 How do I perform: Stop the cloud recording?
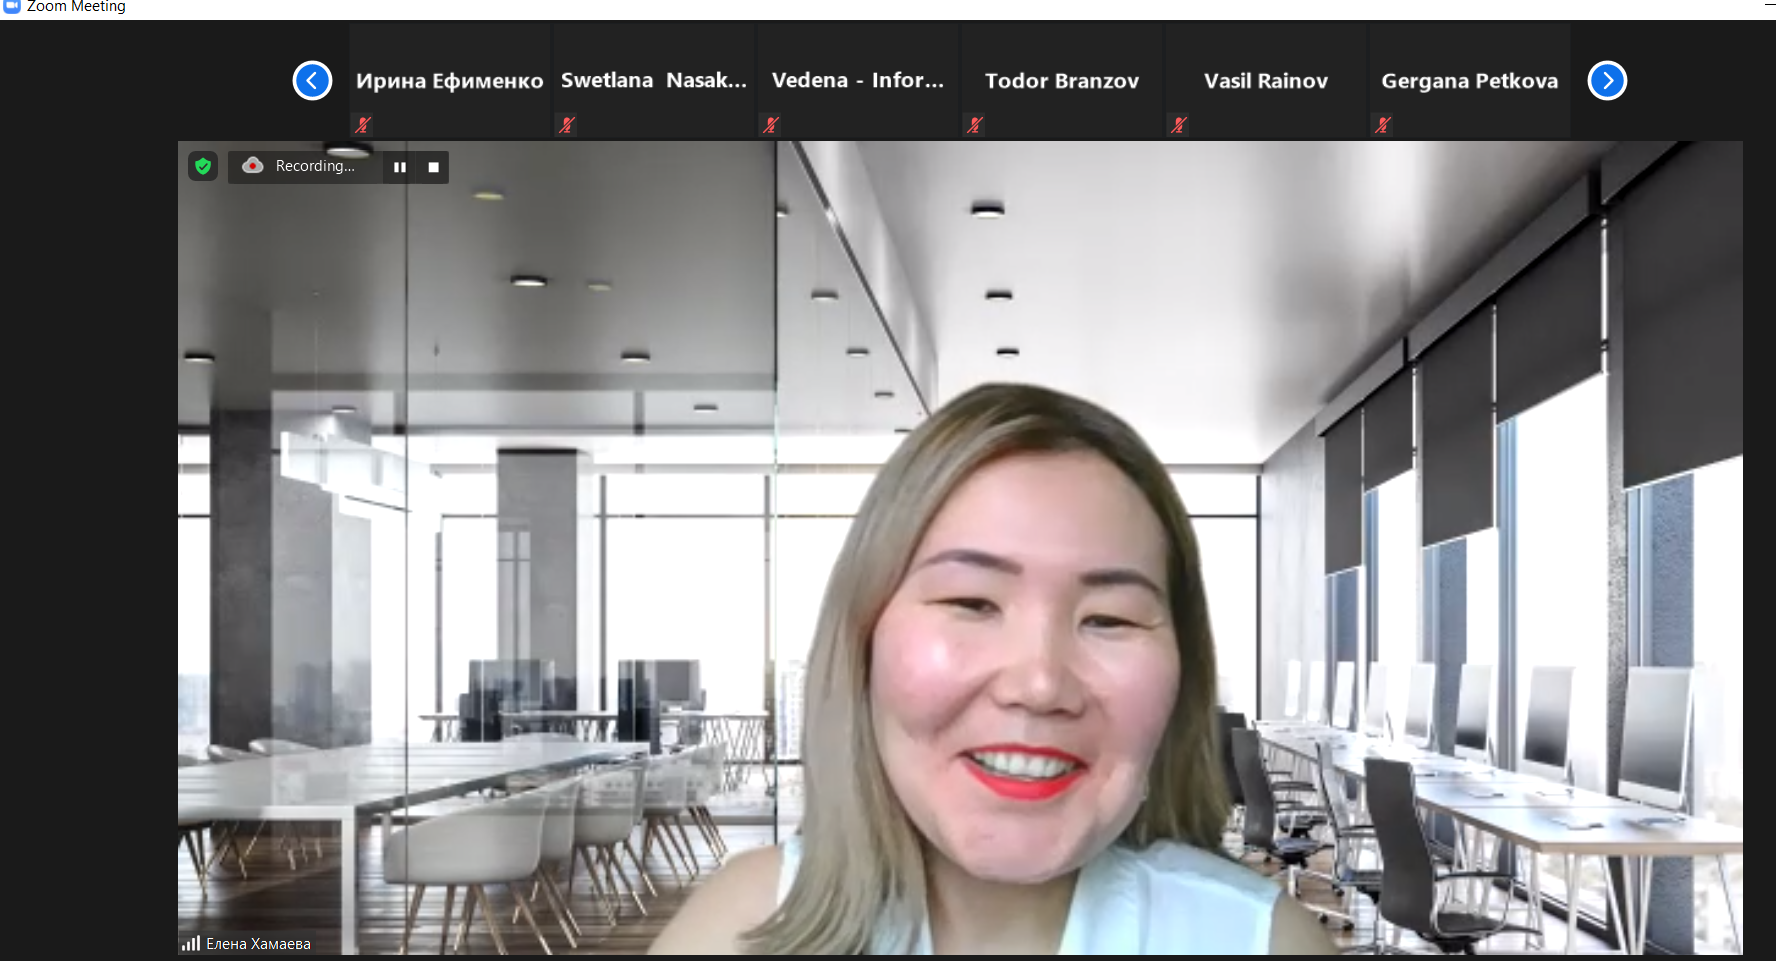[434, 167]
